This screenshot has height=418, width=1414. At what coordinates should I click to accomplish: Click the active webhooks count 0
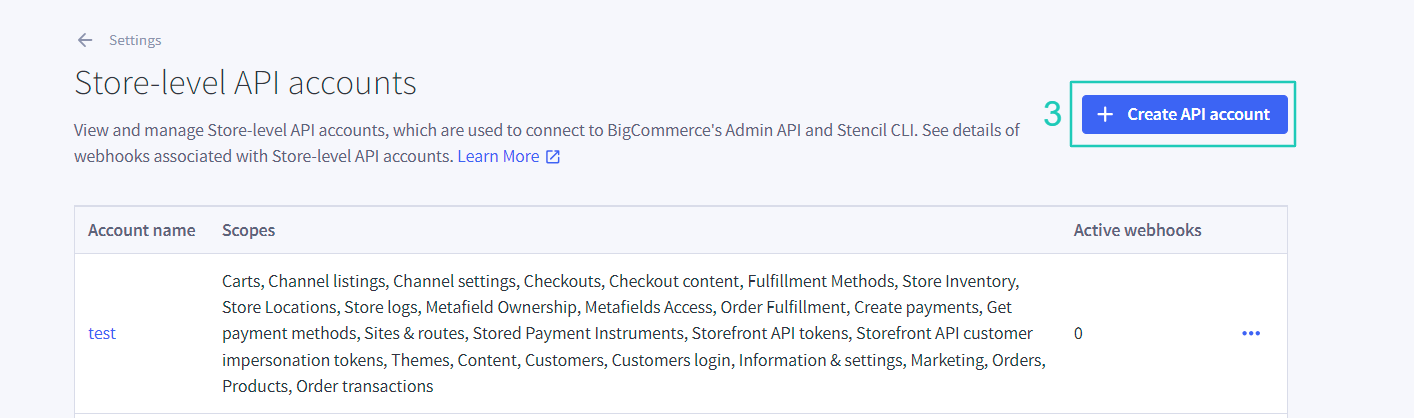click(x=1078, y=333)
